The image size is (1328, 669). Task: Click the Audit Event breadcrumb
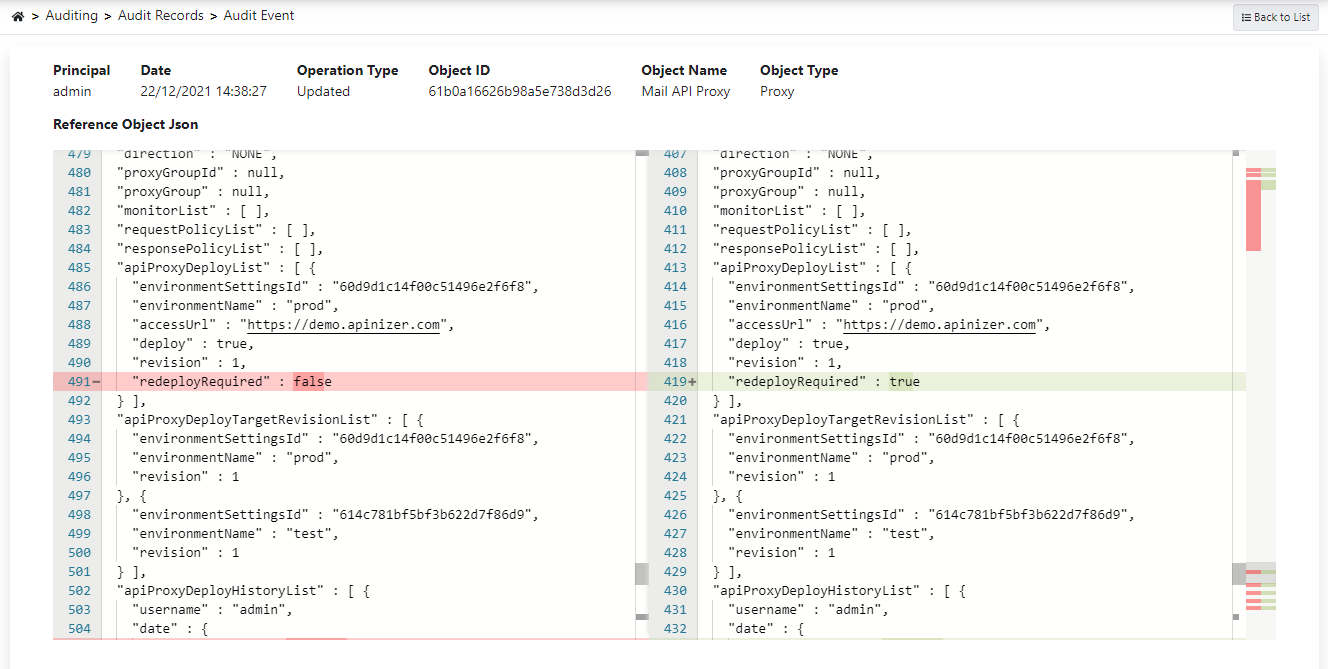click(259, 16)
